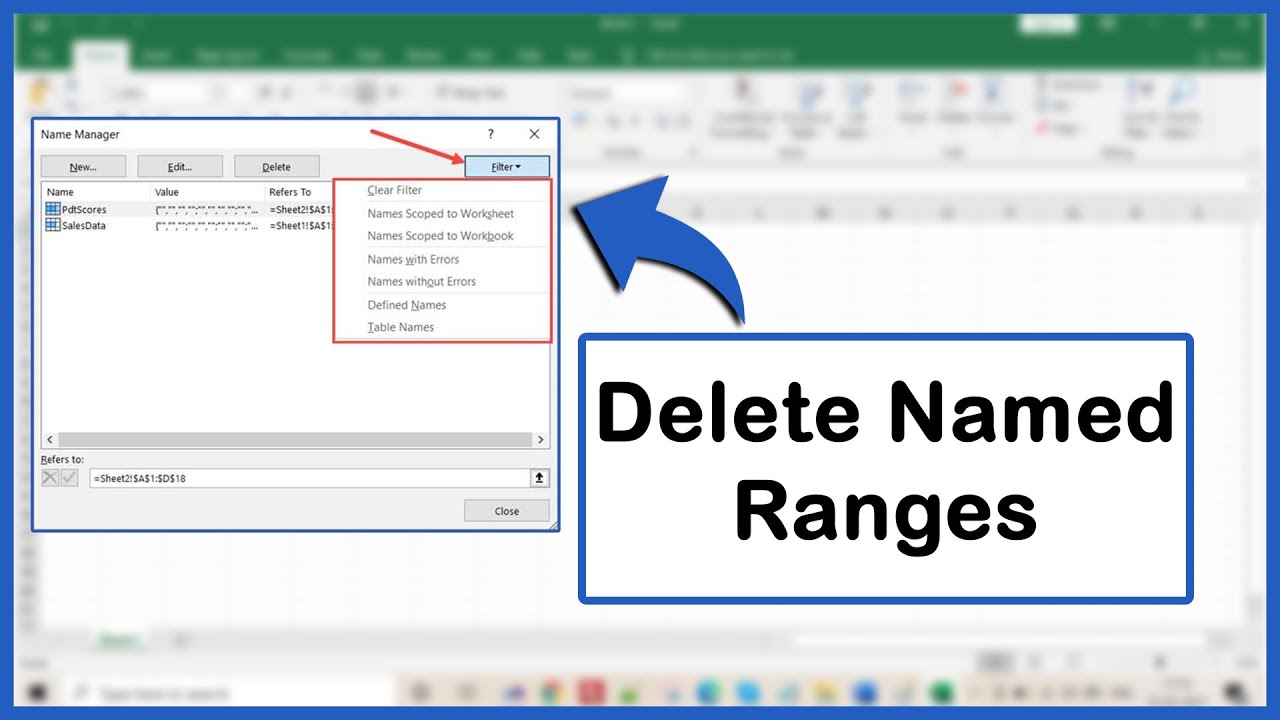The width and height of the screenshot is (1280, 720).
Task: Choose Clear Filter from the menu
Action: [x=395, y=190]
